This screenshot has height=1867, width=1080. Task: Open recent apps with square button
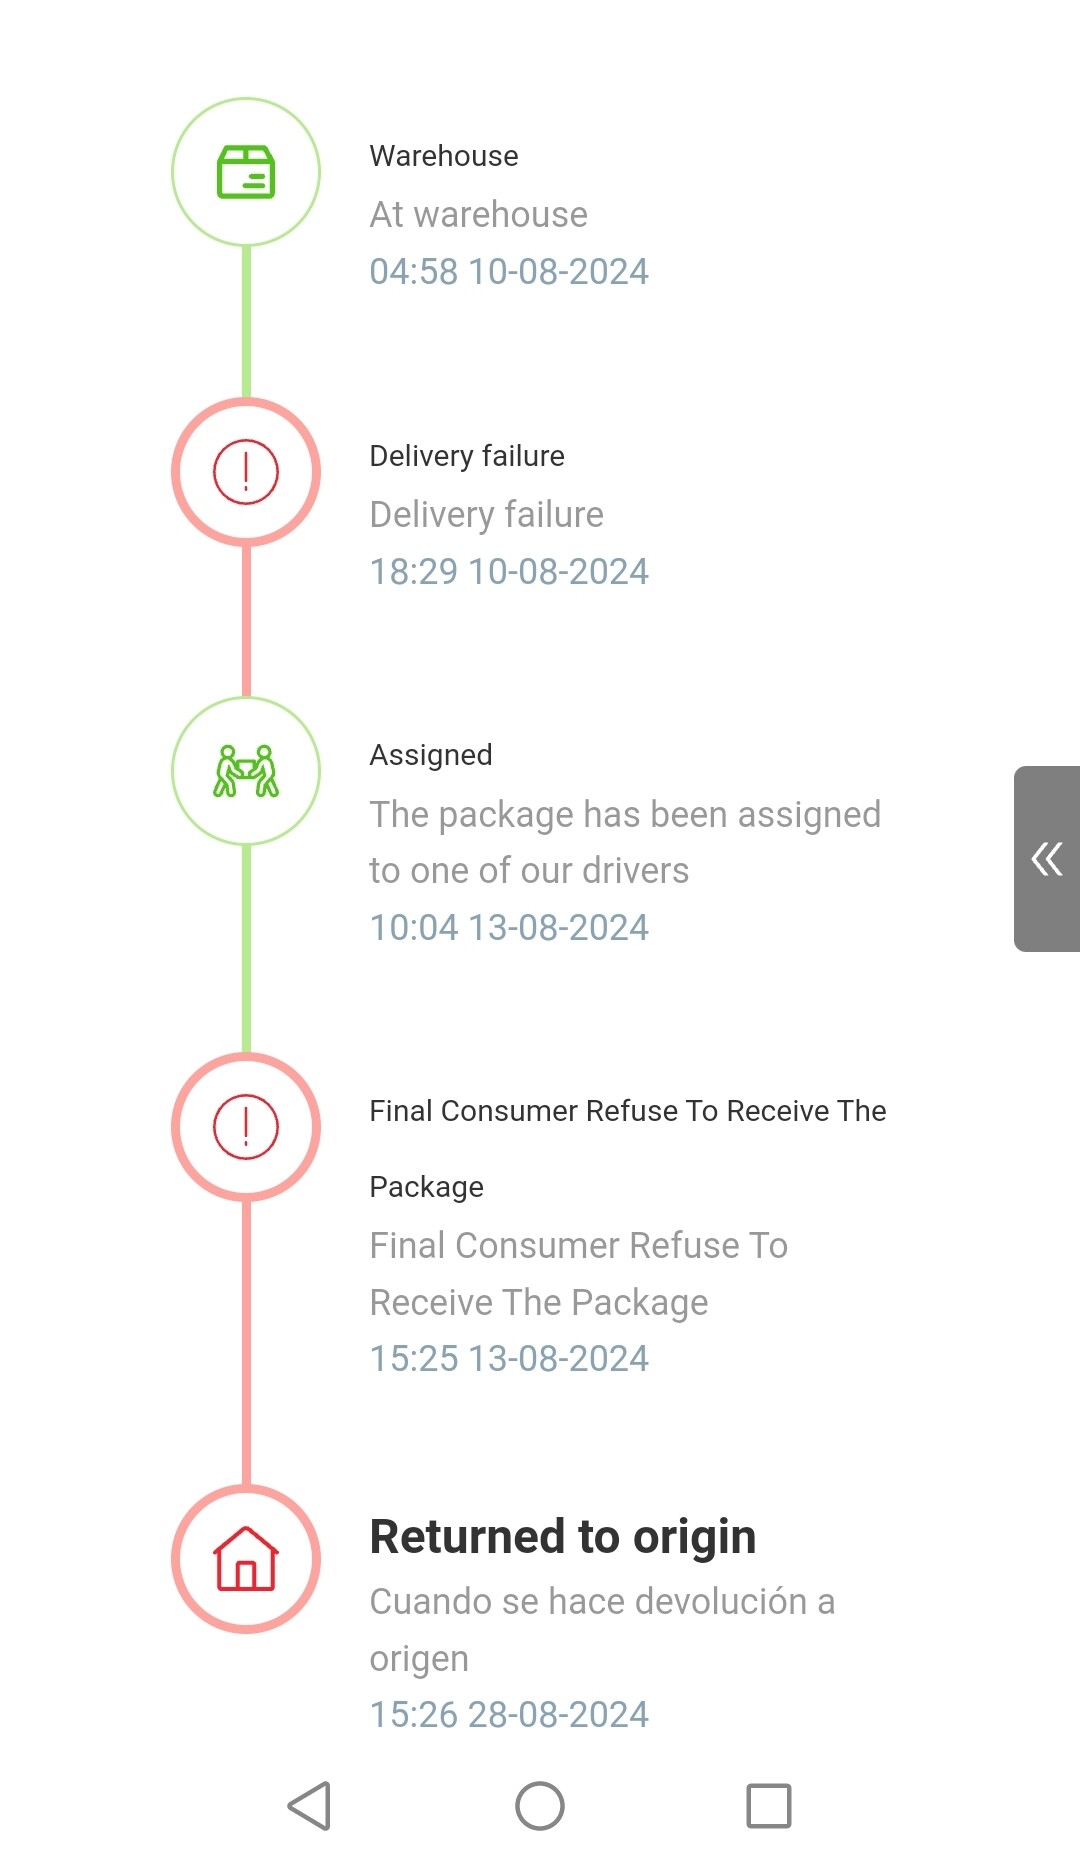click(769, 1806)
